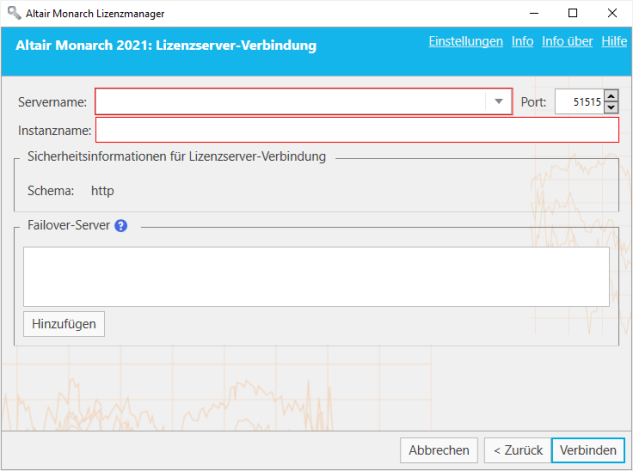This screenshot has width=633, height=471.
Task: Click the Failover-Server group label
Action: [x=69, y=225]
